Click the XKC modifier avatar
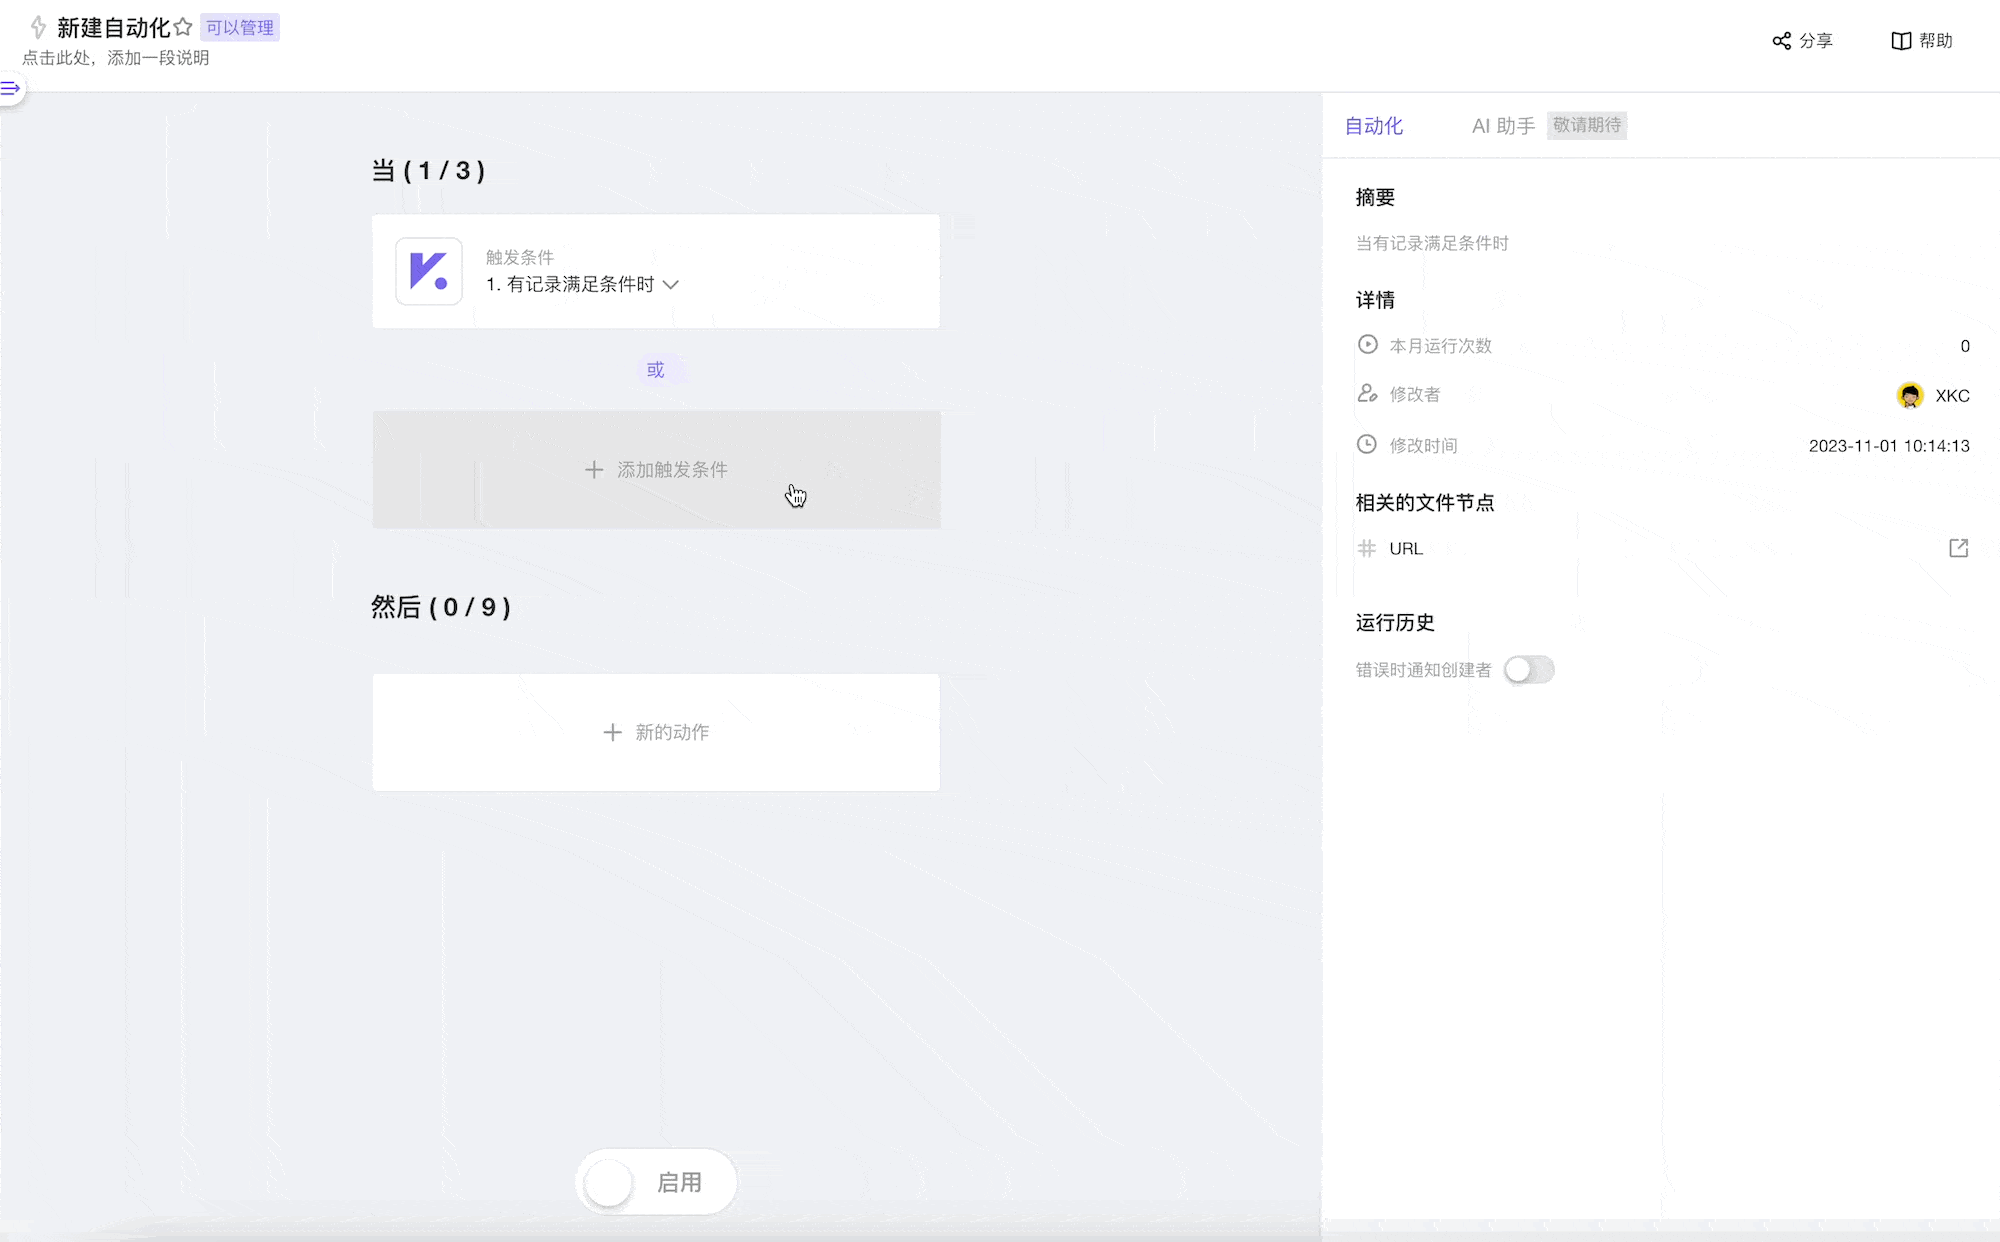The width and height of the screenshot is (2000, 1242). coord(1911,394)
